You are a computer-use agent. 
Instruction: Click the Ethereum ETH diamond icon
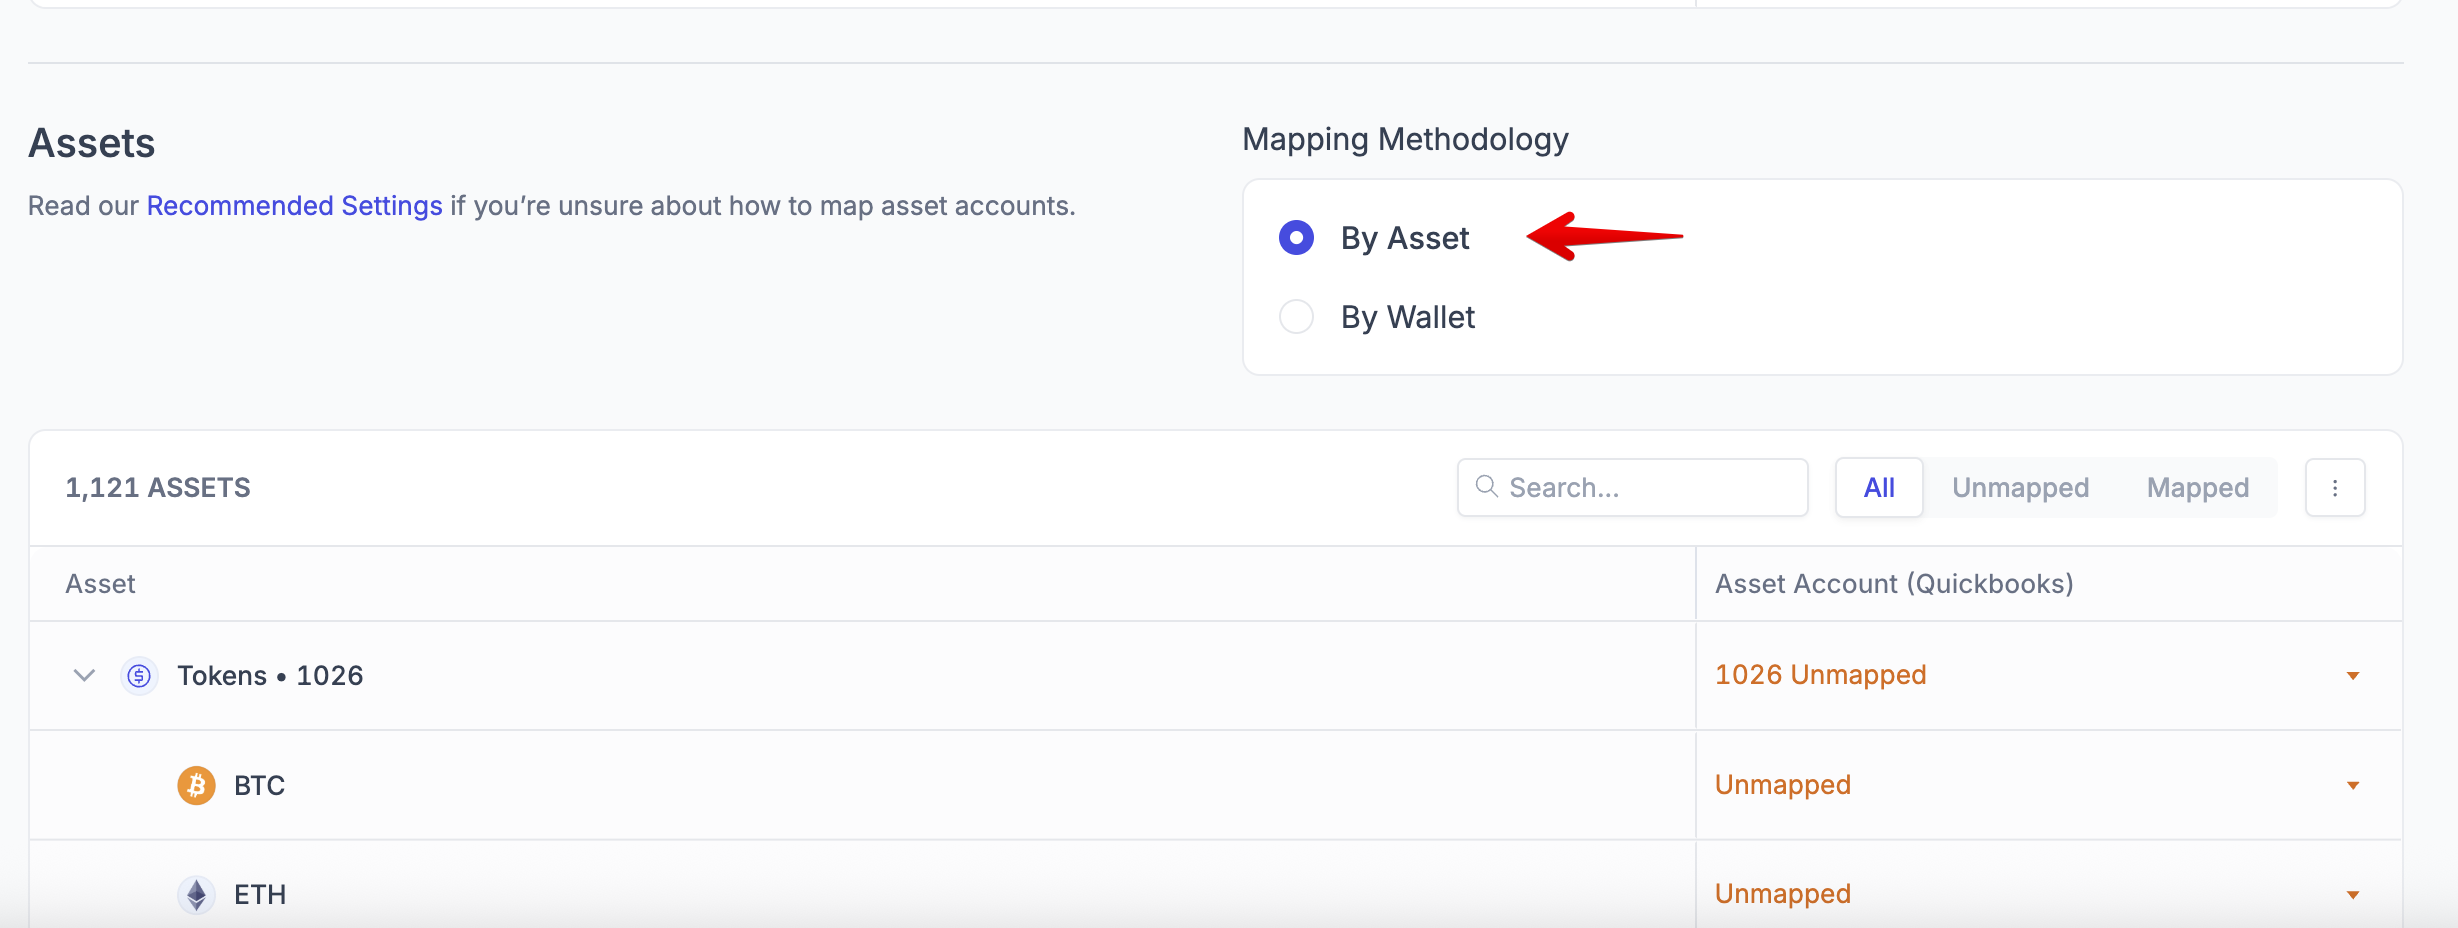click(197, 894)
